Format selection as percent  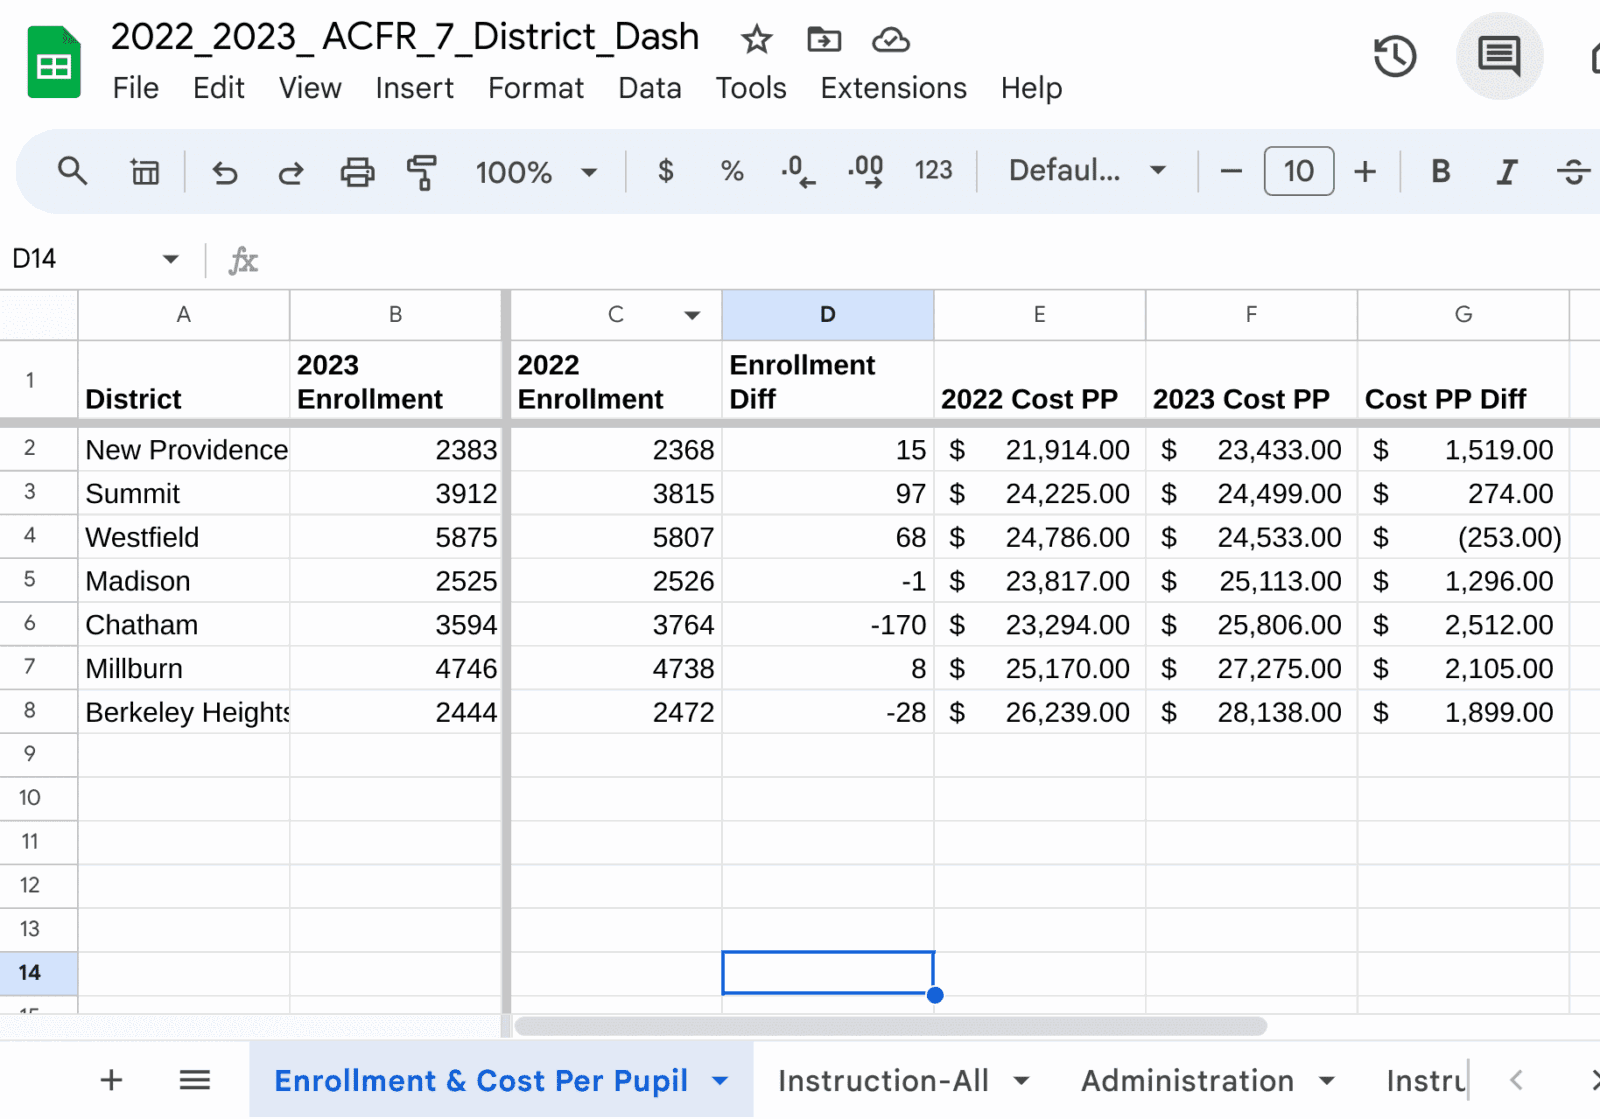point(732,171)
